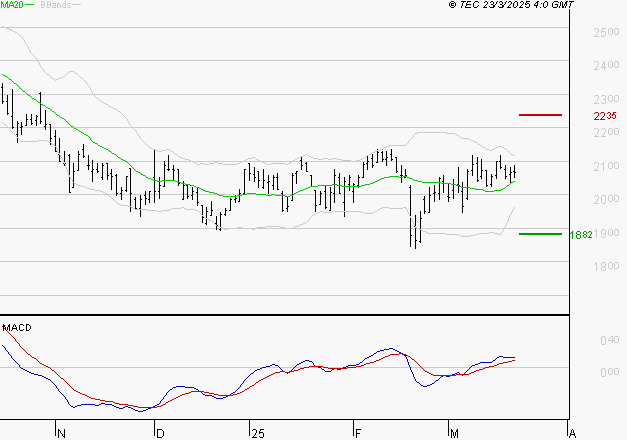
Task: Click the 25 year marker on time axis
Action: pyautogui.click(x=258, y=433)
